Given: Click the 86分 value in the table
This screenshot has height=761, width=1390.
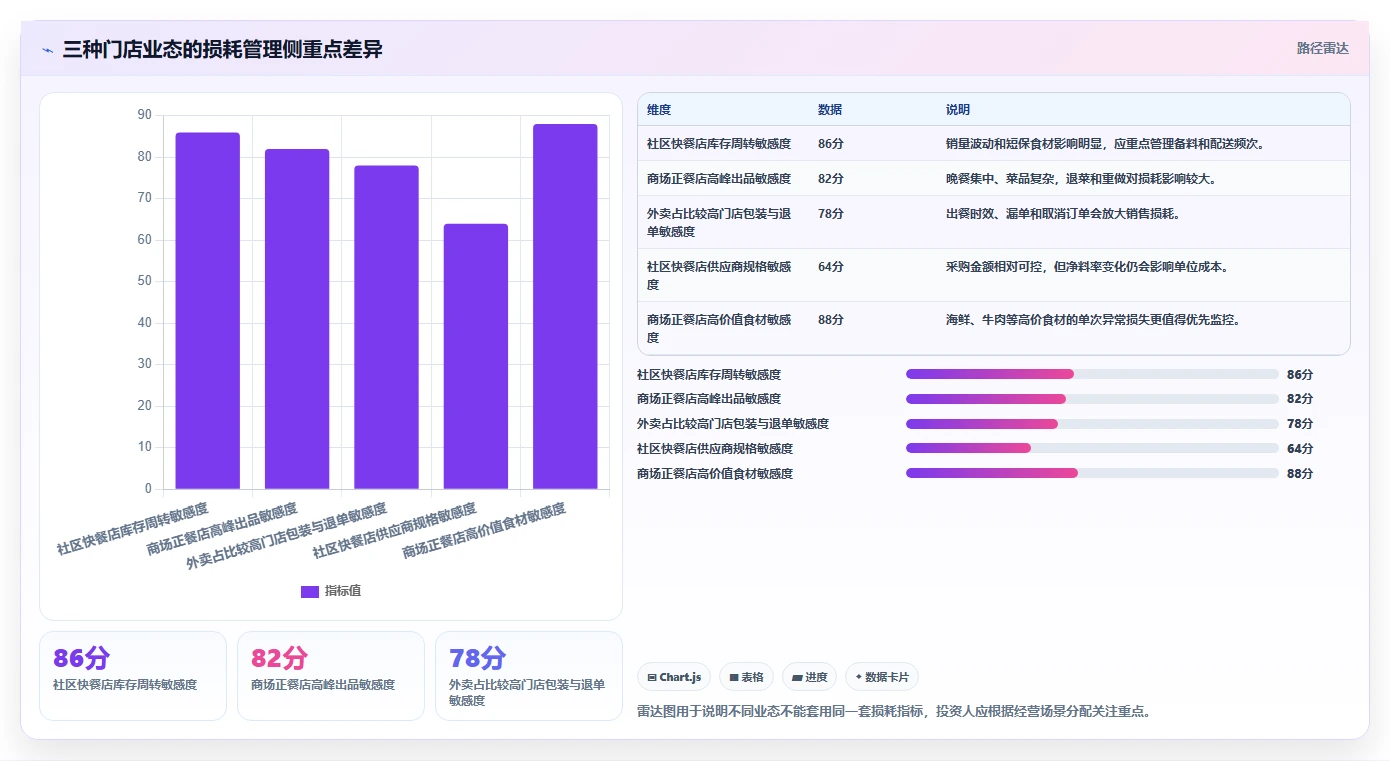Looking at the screenshot, I should 831,143.
